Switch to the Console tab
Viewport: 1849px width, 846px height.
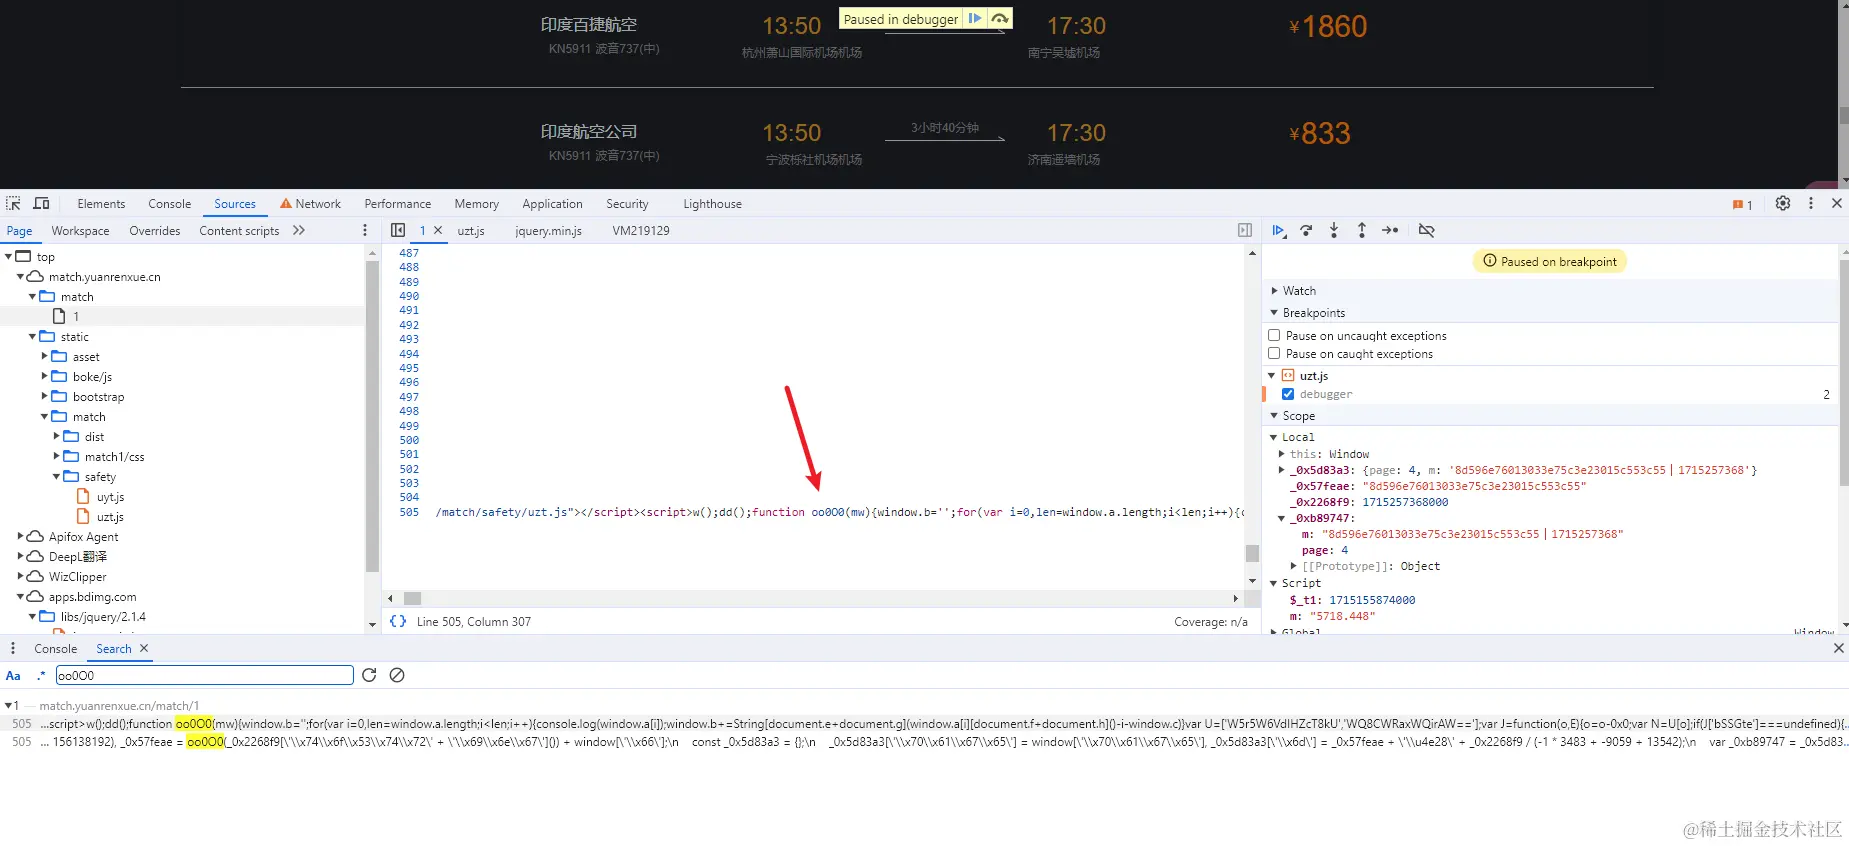pyautogui.click(x=169, y=203)
